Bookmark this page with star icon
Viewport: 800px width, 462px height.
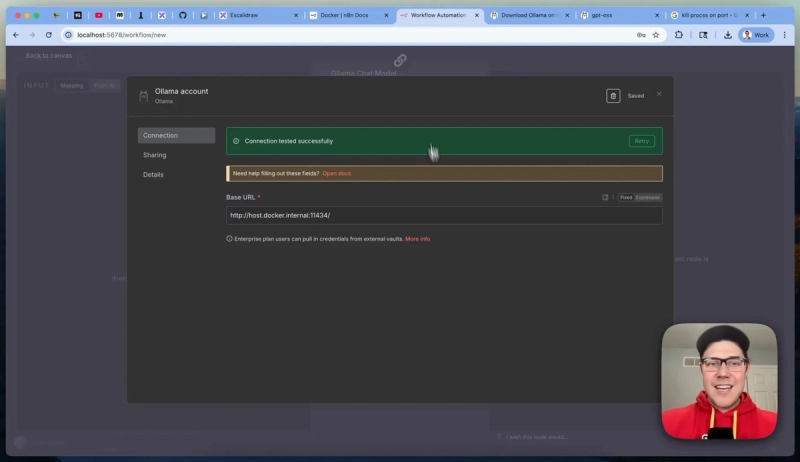coord(656,35)
